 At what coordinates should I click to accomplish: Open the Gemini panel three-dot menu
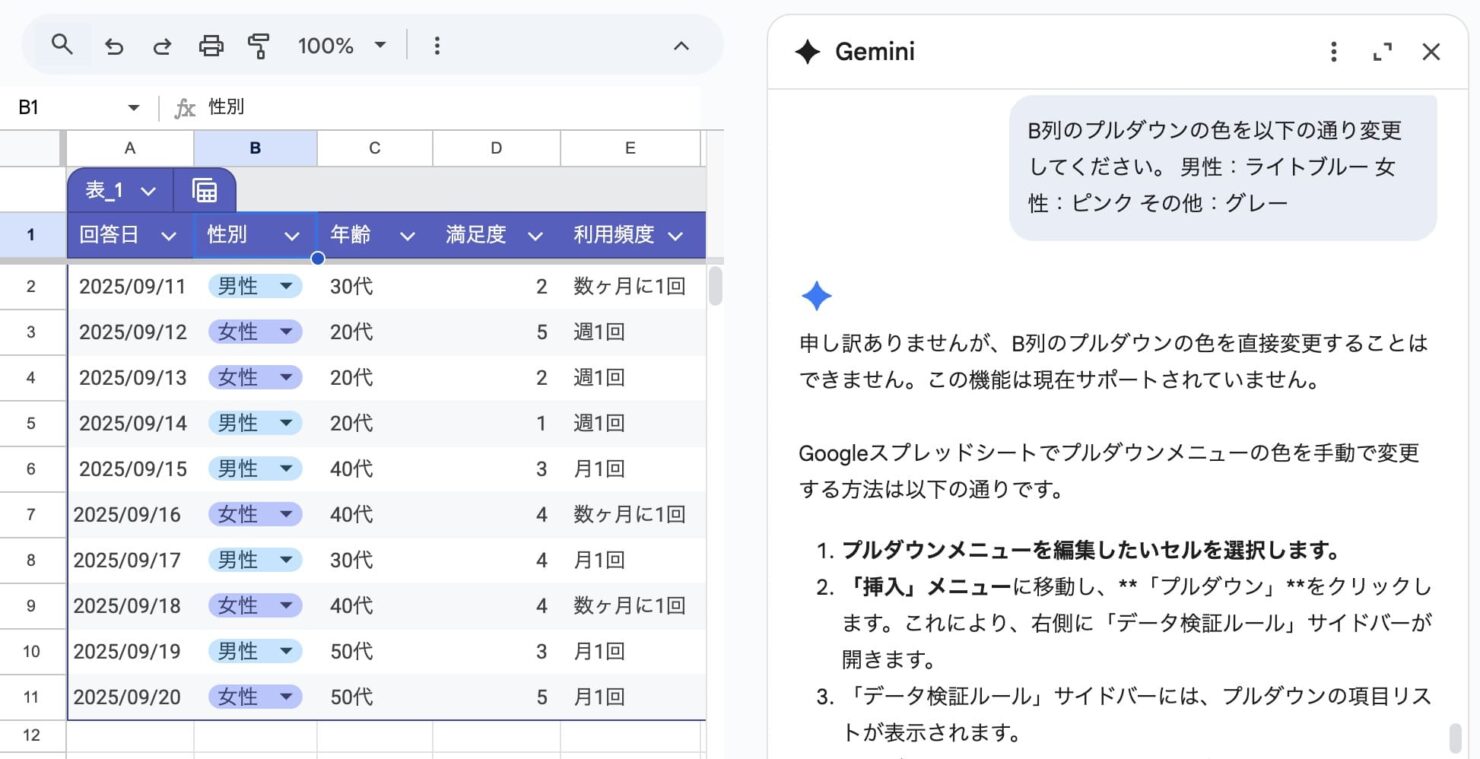coord(1333,52)
